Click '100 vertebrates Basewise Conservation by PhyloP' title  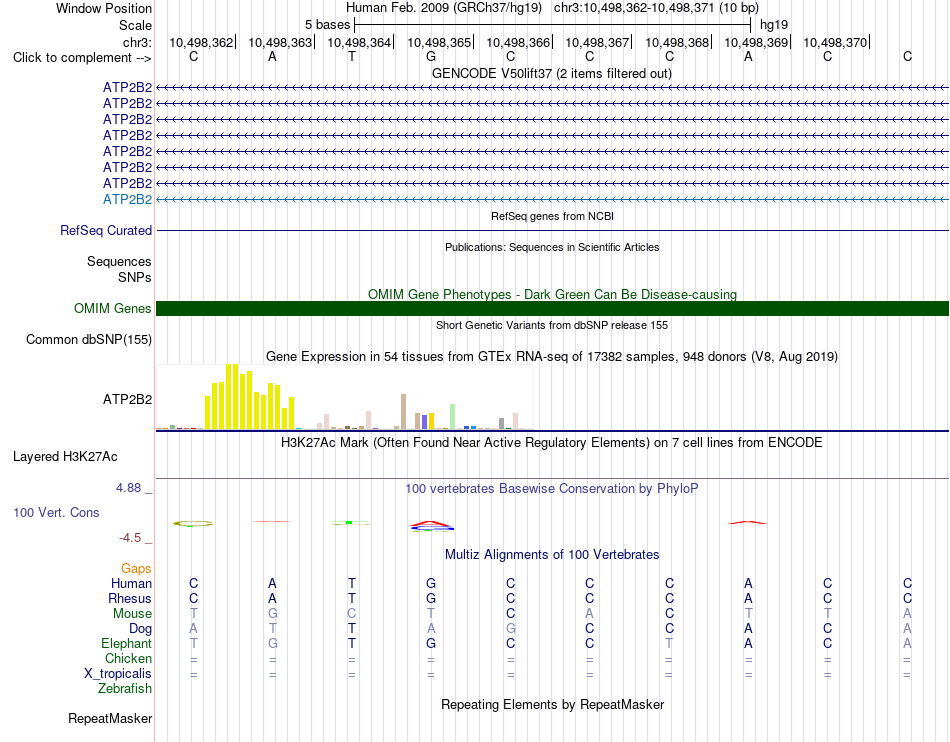[x=552, y=488]
